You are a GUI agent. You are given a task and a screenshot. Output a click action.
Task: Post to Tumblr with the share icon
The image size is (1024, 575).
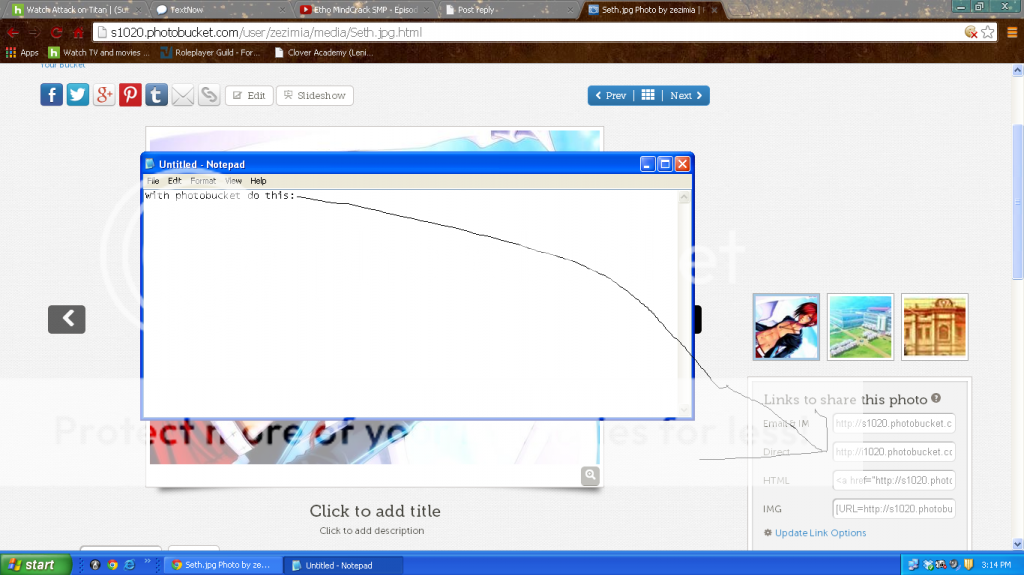pos(156,95)
